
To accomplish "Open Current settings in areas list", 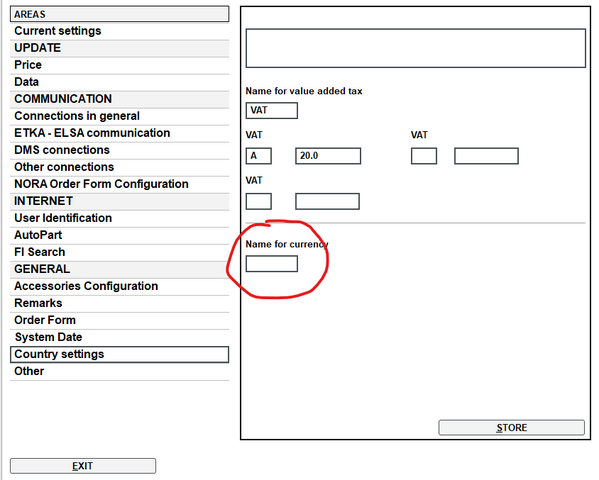I will click(119, 31).
